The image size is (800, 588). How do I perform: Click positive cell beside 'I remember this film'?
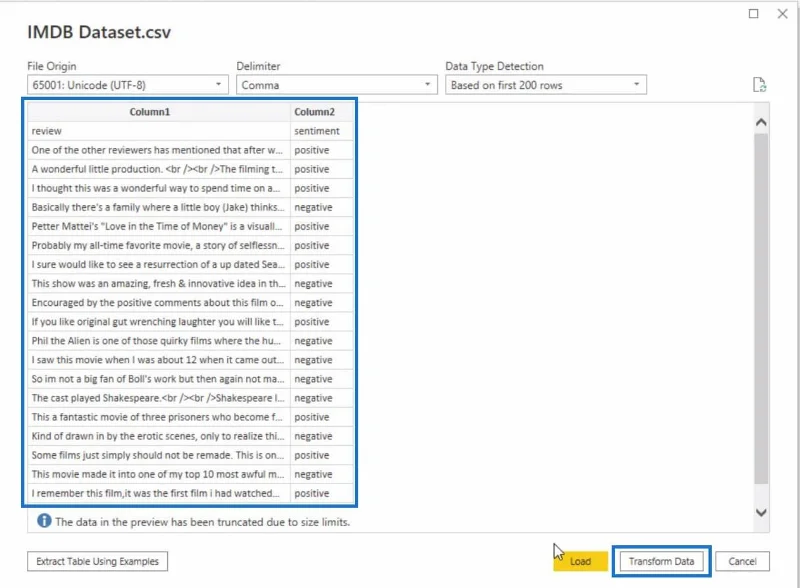coord(322,493)
